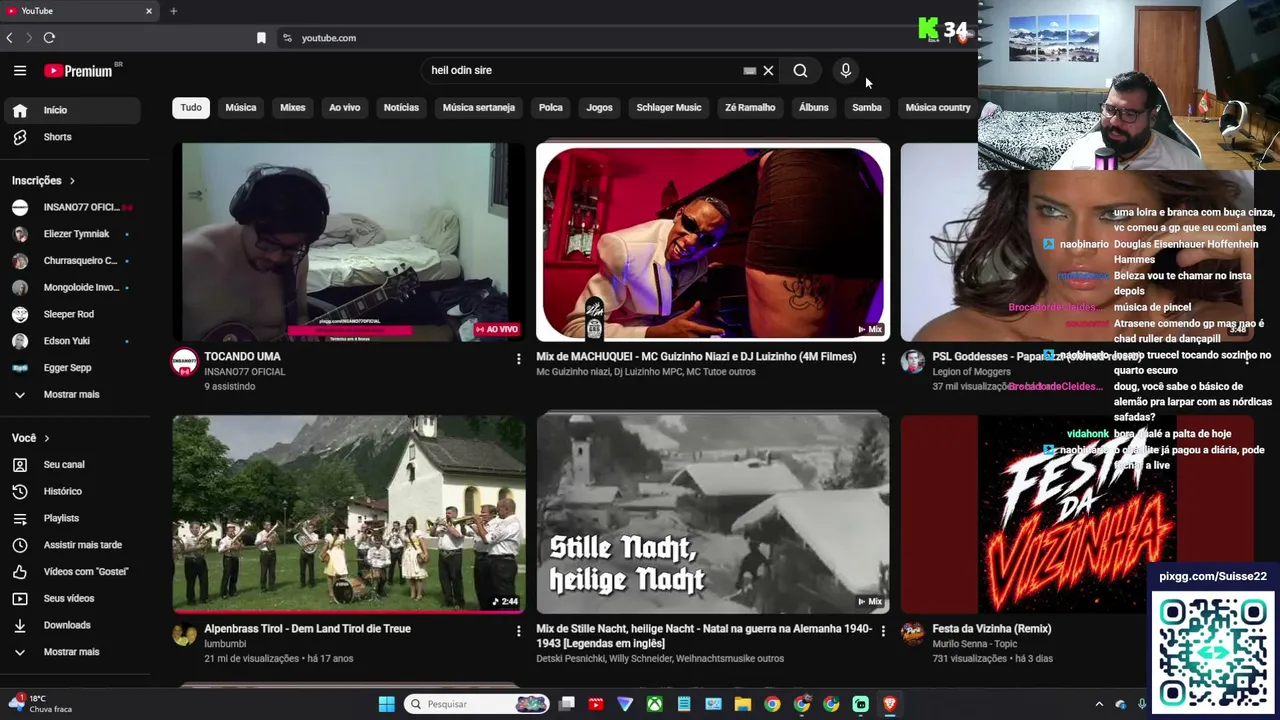The width and height of the screenshot is (1280, 720).
Task: Select the Música sertaneja chip
Action: (x=479, y=108)
